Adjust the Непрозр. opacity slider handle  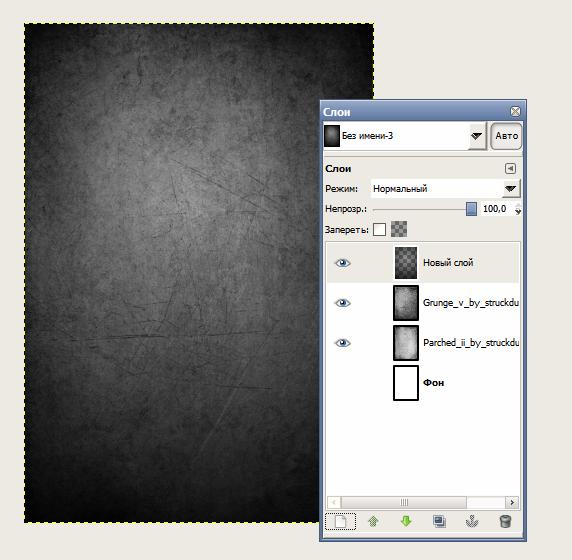[x=471, y=209]
